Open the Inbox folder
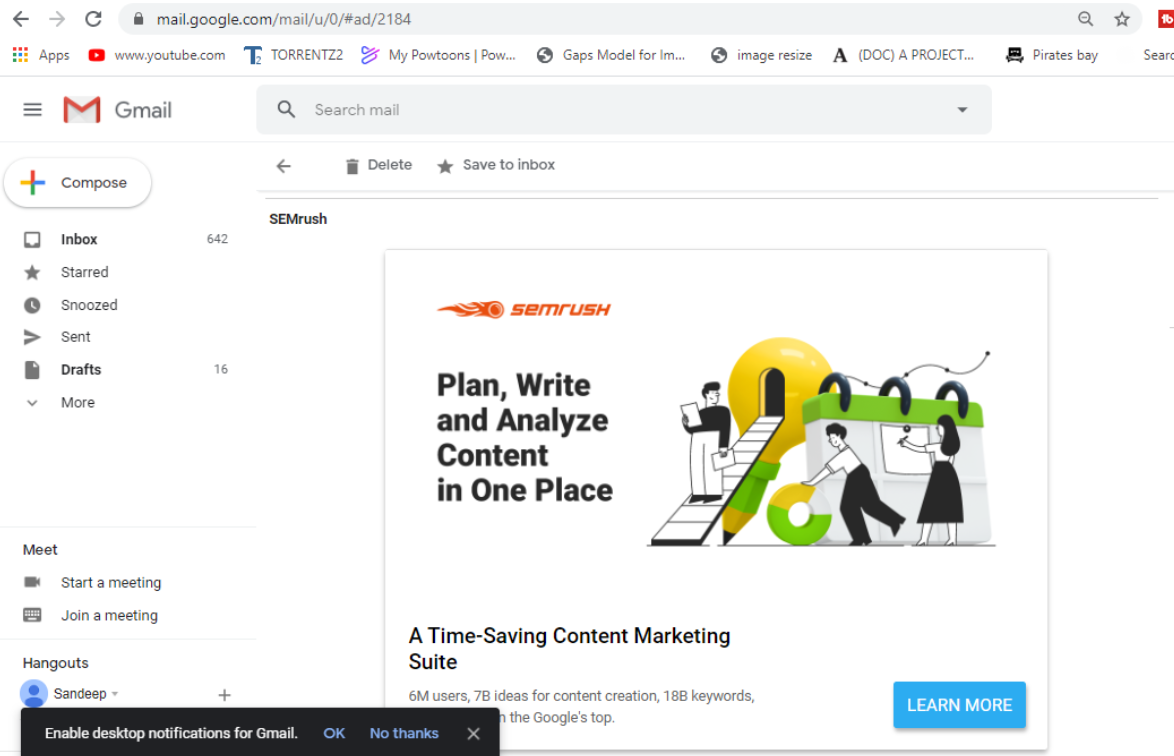This screenshot has height=756, width=1174. pos(79,239)
